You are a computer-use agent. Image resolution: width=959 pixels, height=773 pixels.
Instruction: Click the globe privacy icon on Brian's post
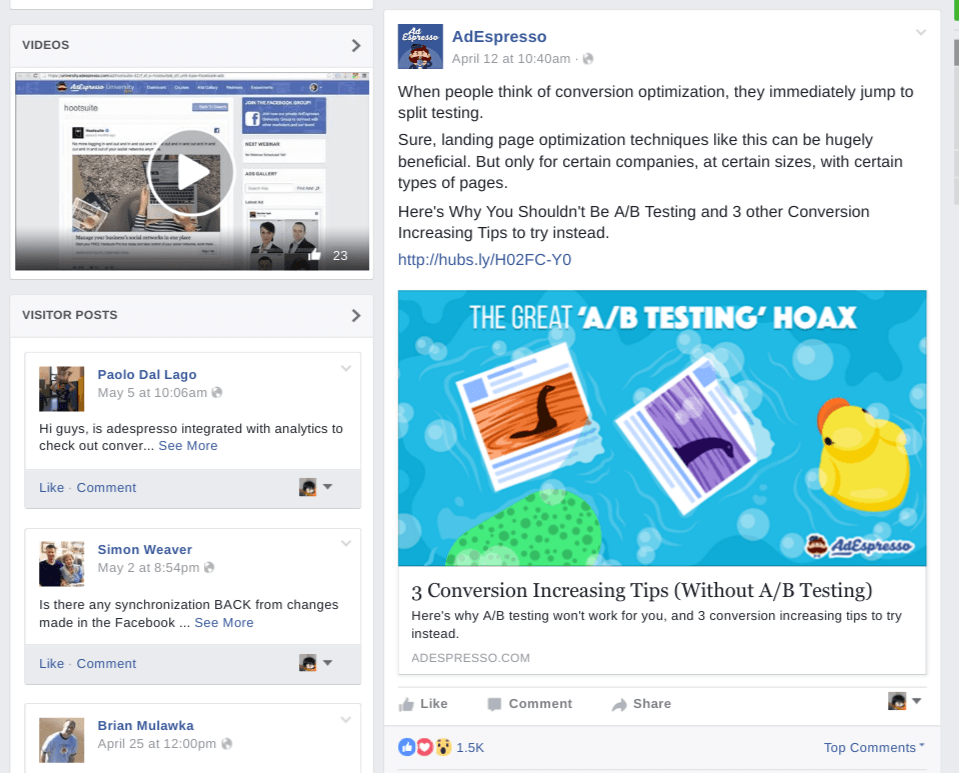pos(226,744)
